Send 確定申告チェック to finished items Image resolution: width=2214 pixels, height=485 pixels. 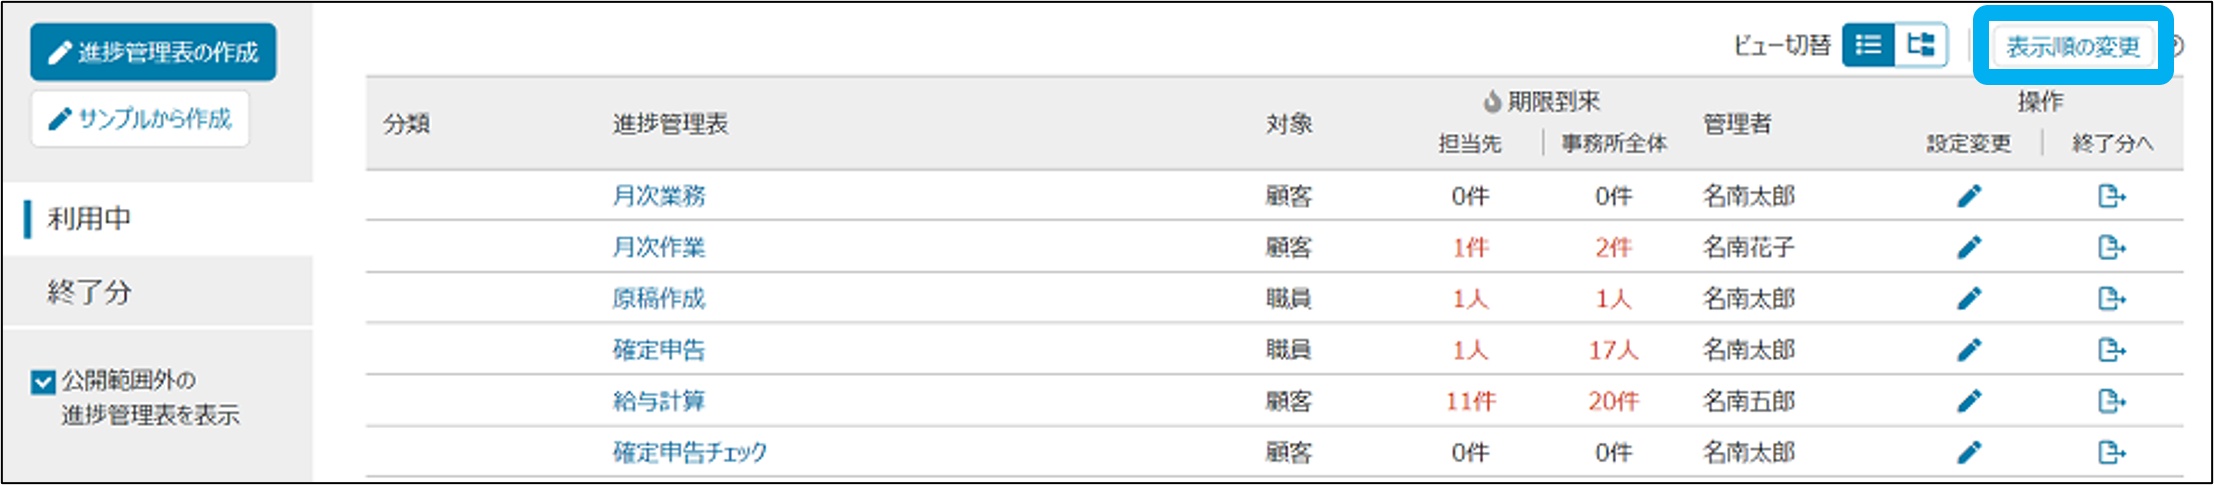[2111, 452]
